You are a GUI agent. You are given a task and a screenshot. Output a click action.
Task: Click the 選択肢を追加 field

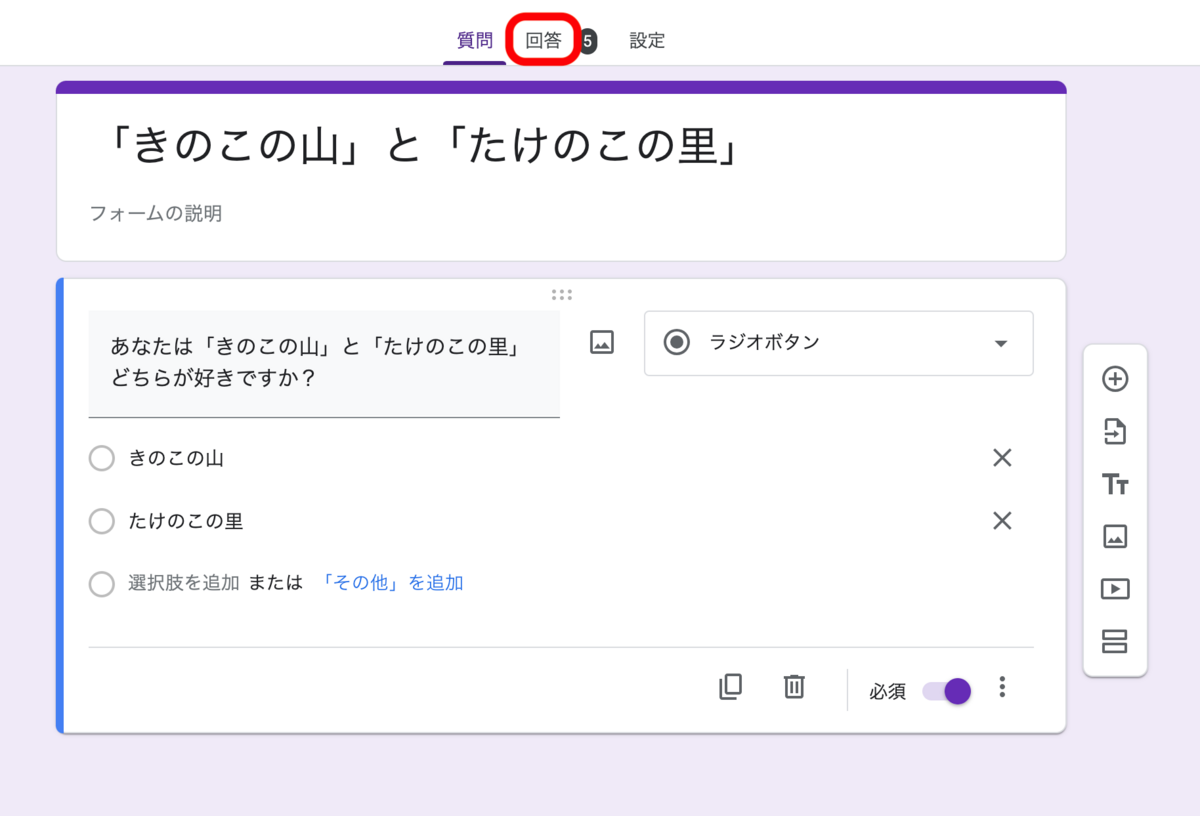pos(184,583)
